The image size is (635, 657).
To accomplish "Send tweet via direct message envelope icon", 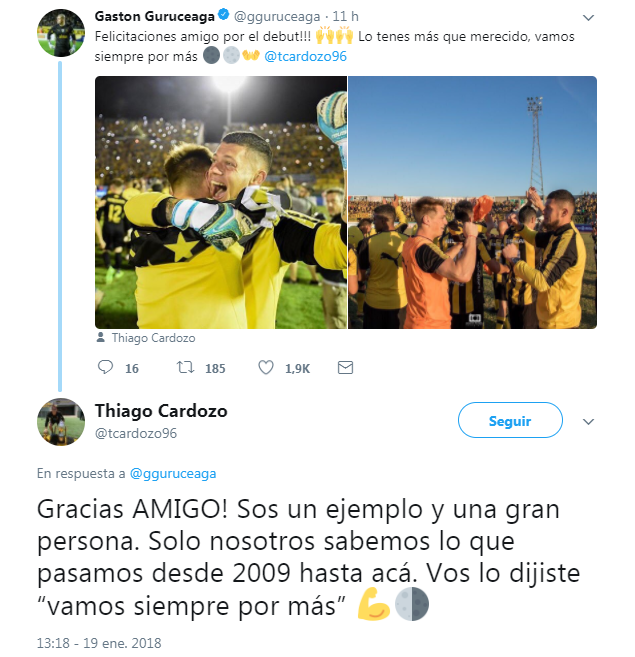I will point(345,367).
